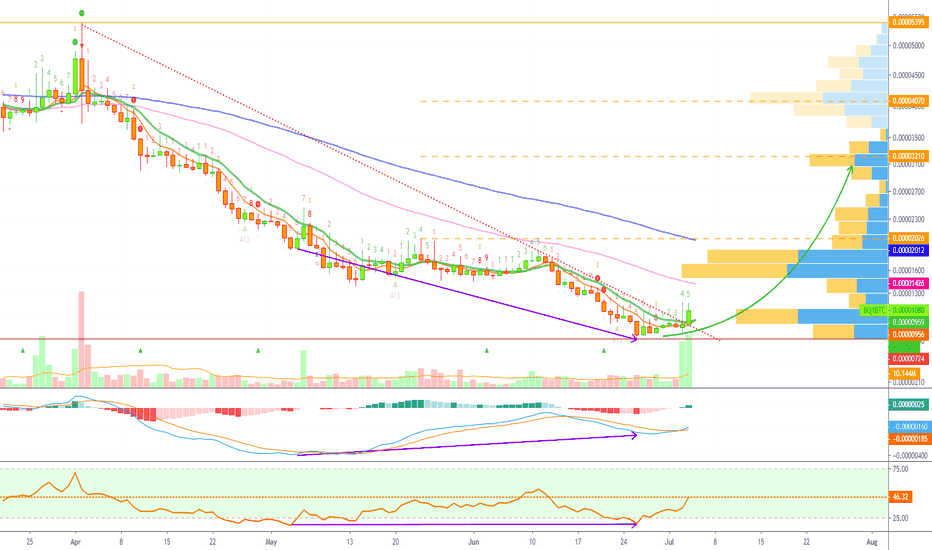Select the red horizontal support line
Viewport: 932px width, 550px height.
click(x=444, y=339)
